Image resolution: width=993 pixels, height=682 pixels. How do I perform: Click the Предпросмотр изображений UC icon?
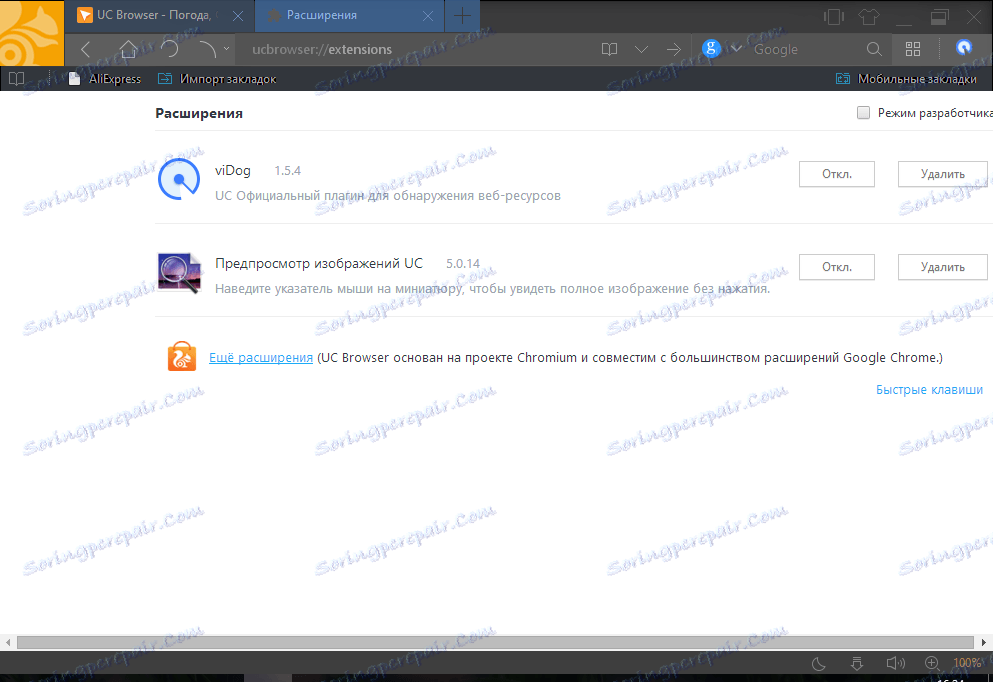point(179,272)
